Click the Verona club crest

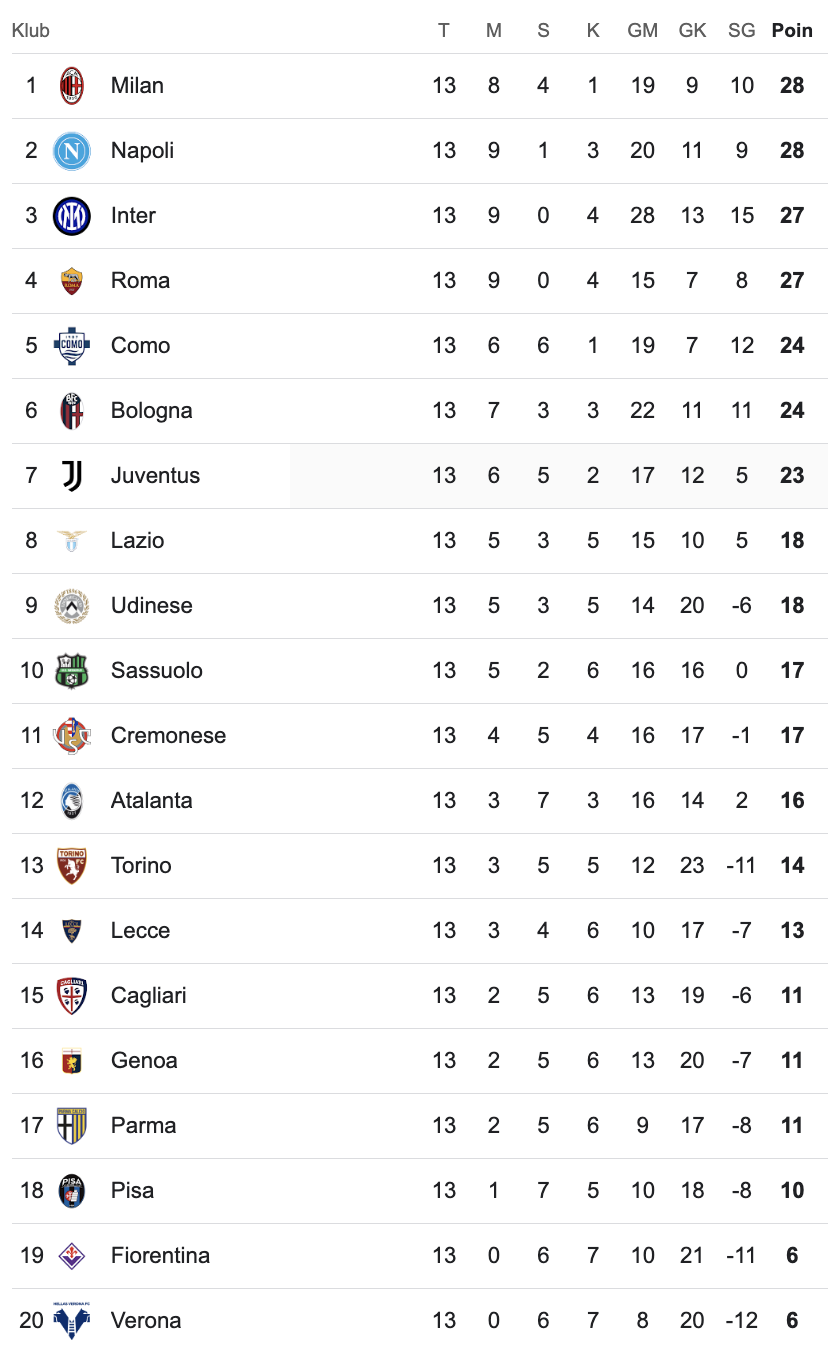click(x=72, y=1321)
